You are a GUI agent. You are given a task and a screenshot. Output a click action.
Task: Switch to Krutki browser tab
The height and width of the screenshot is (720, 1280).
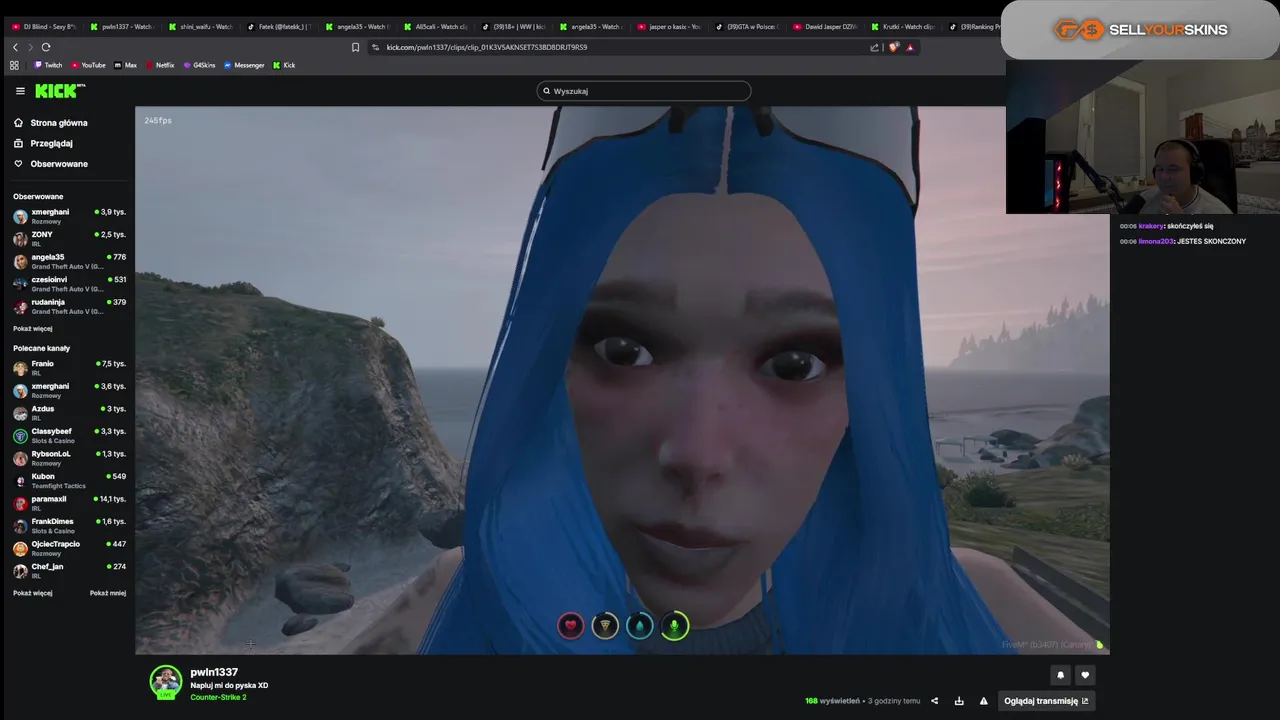pyautogui.click(x=902, y=27)
